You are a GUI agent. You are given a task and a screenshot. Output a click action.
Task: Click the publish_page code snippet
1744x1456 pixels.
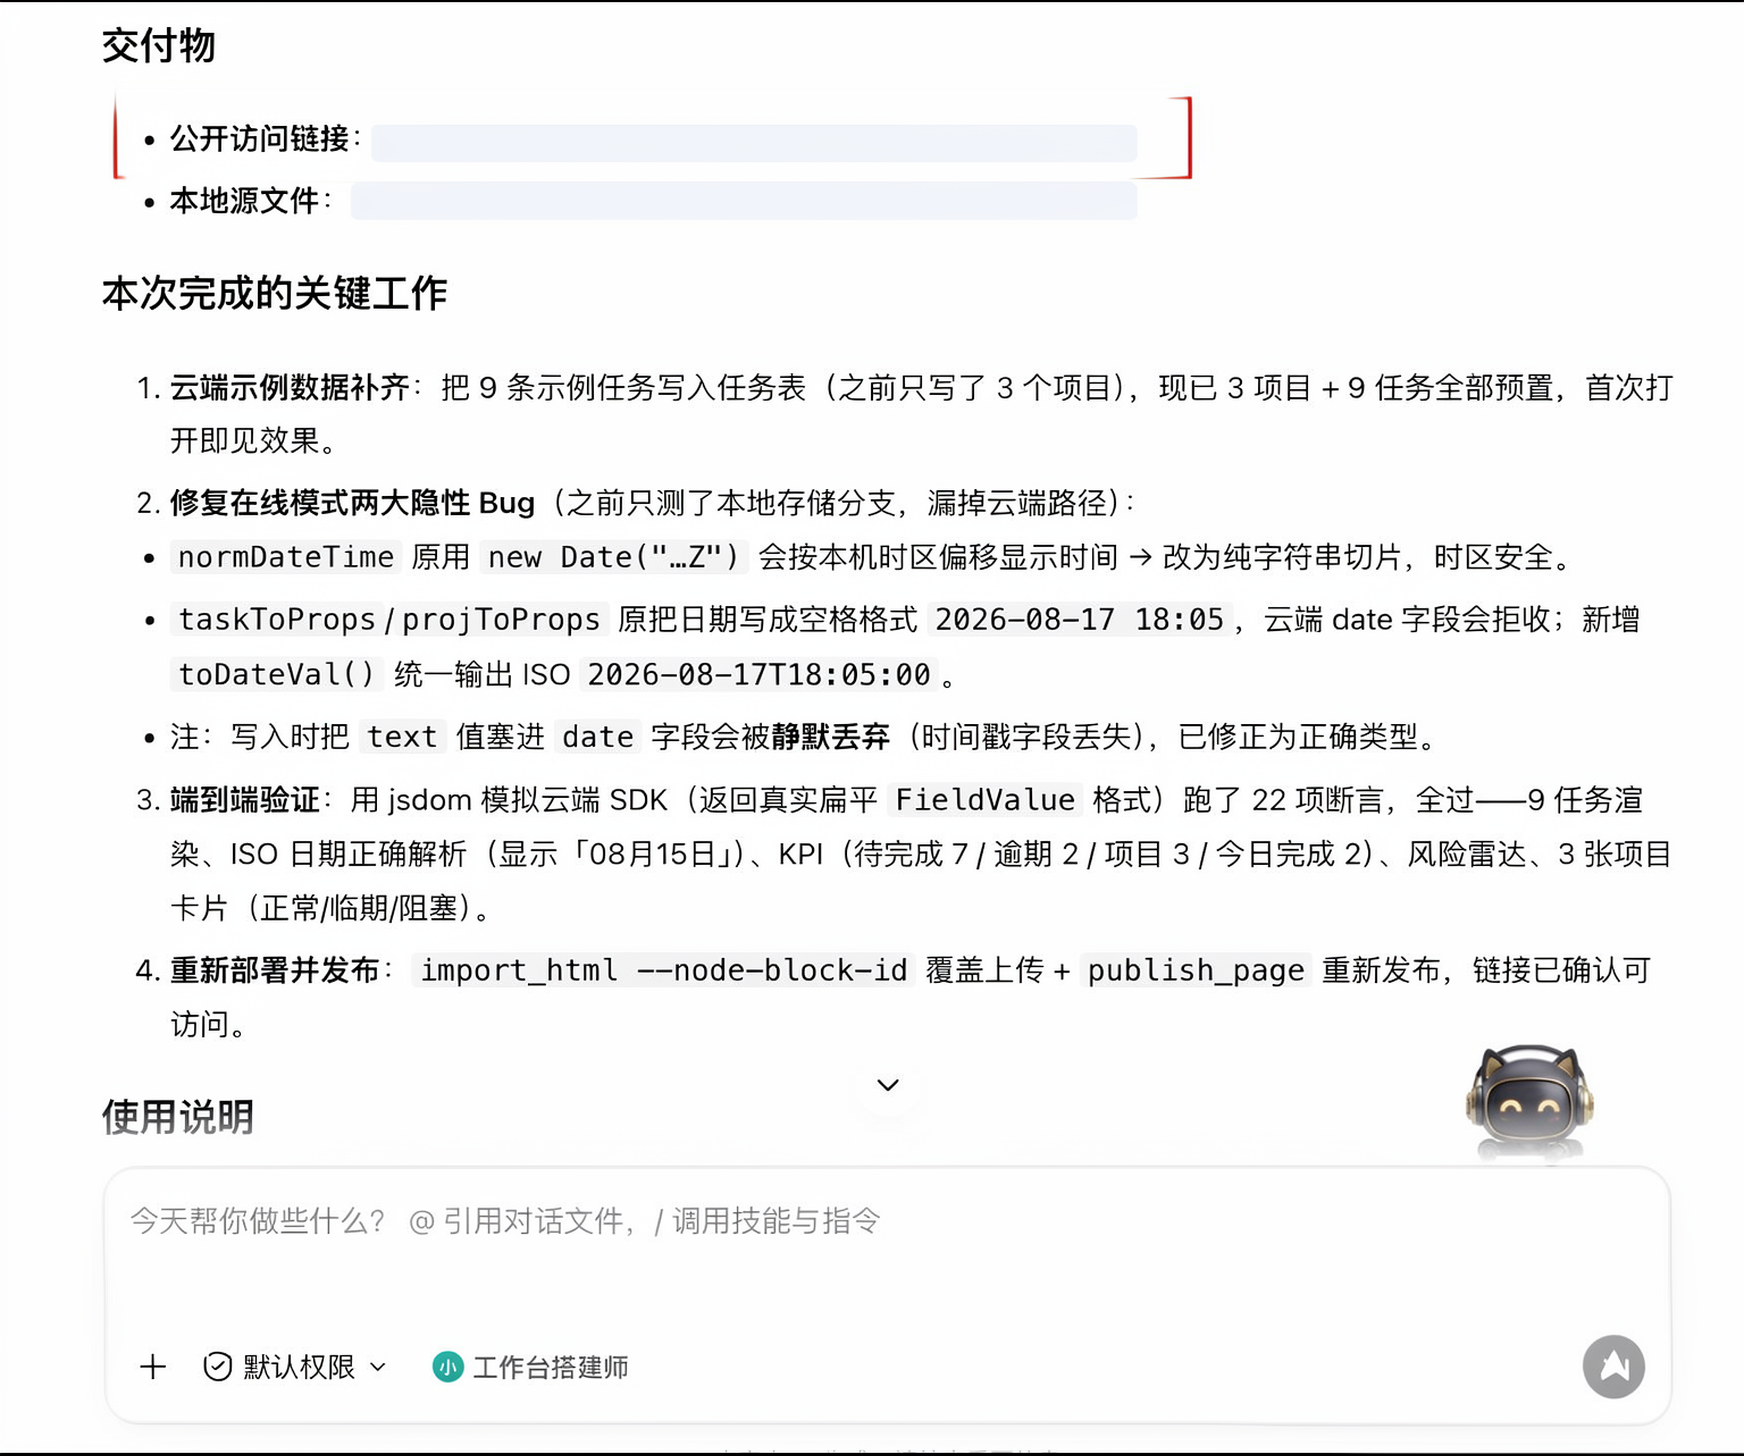pyautogui.click(x=1196, y=970)
